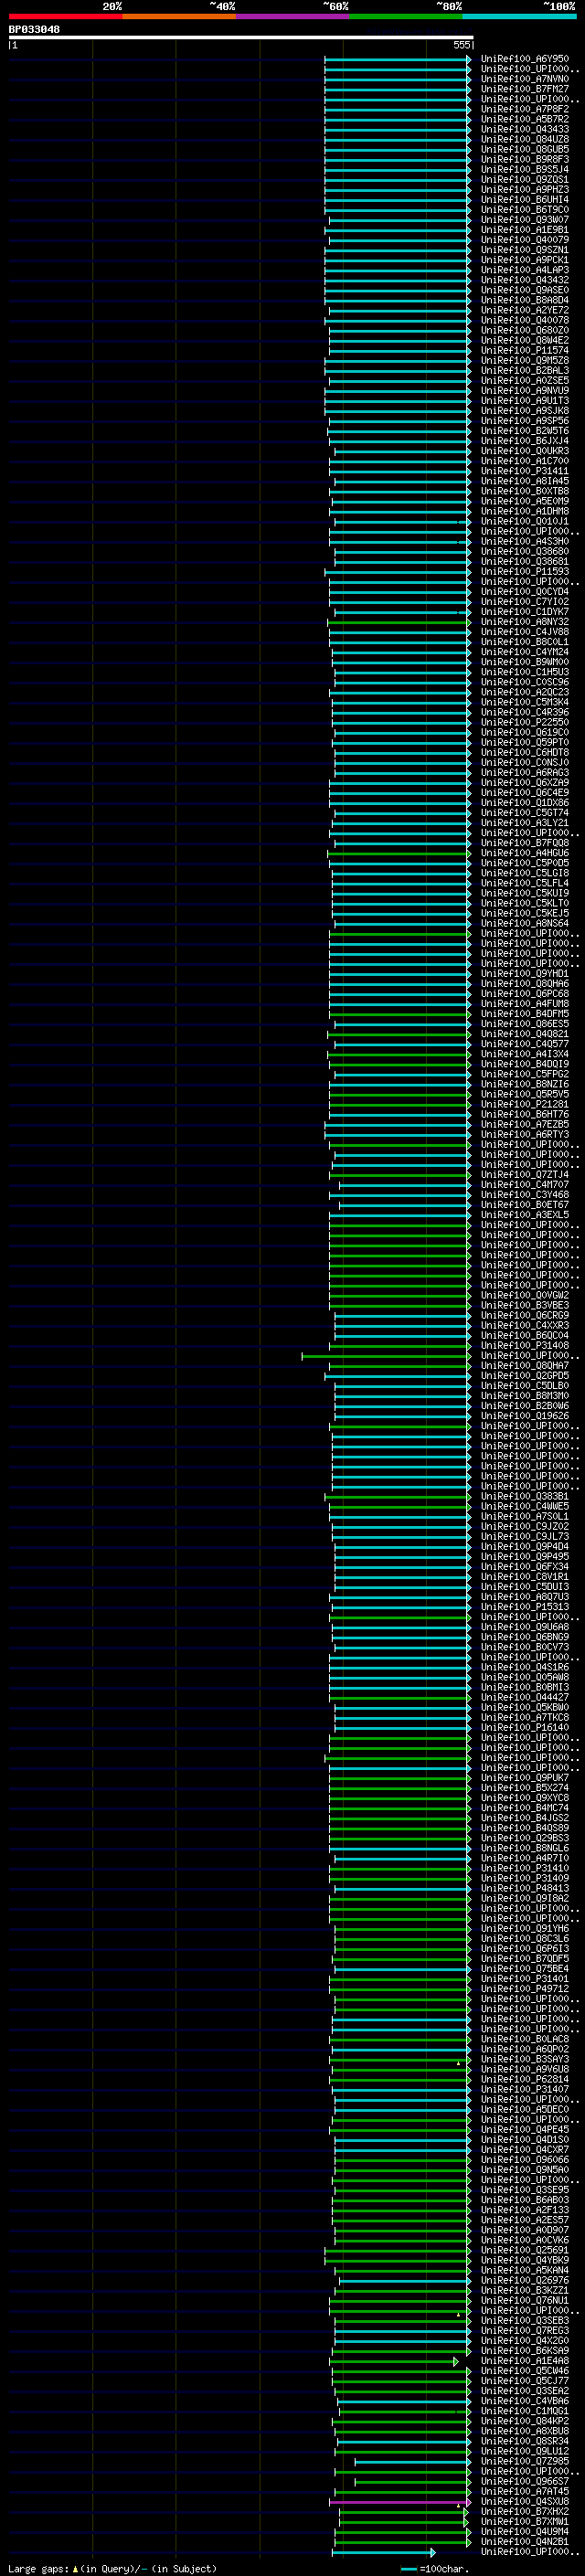Select label UniRef100_Q4SXU8
The height and width of the screenshot is (2576, 585).
[x=524, y=2502]
